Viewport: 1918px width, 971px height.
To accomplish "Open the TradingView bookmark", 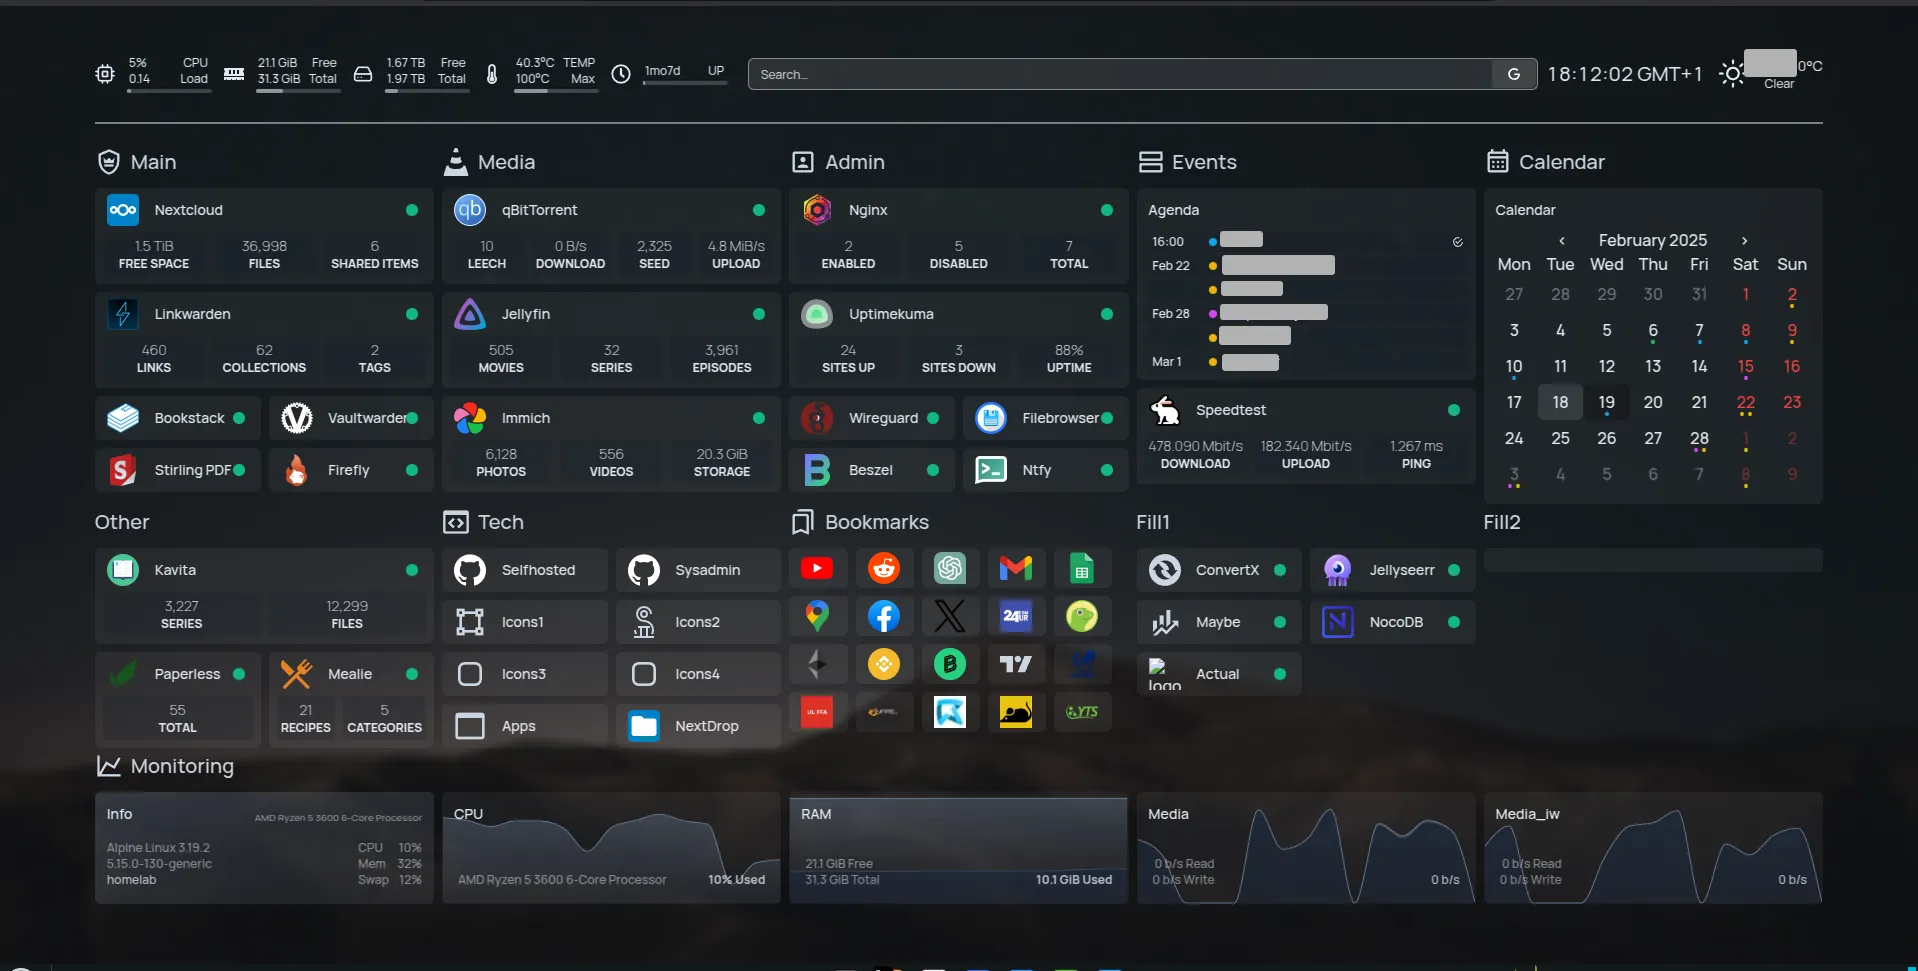I will pos(1016,664).
